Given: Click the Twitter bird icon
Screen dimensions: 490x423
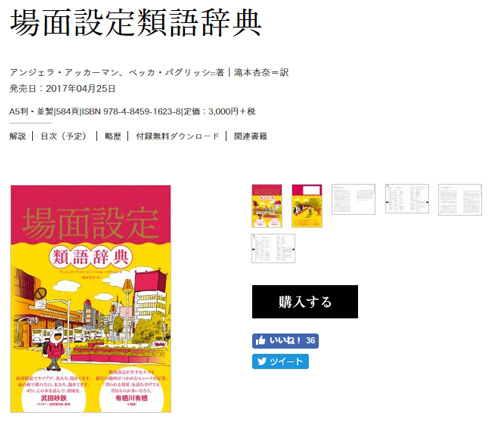Looking at the screenshot, I should pyautogui.click(x=262, y=362).
